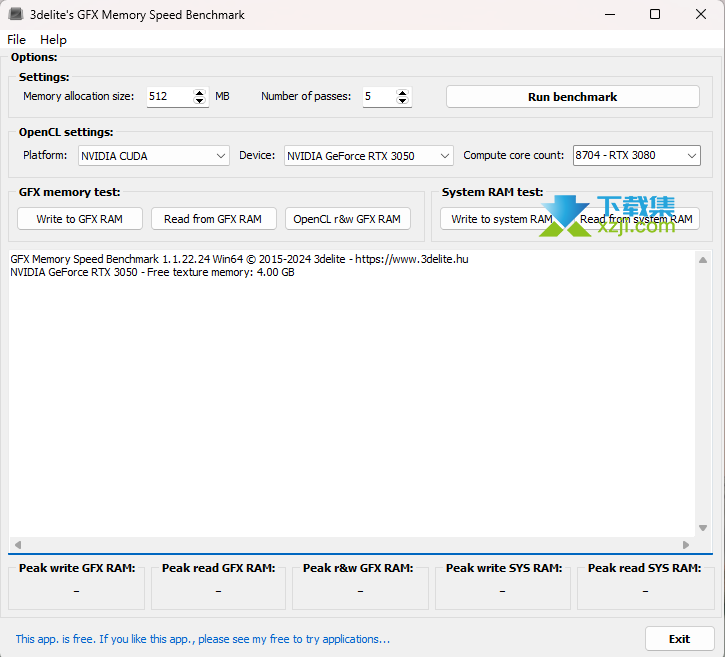This screenshot has width=725, height=657.
Task: Click Write to GFX RAM button
Action: click(x=80, y=219)
